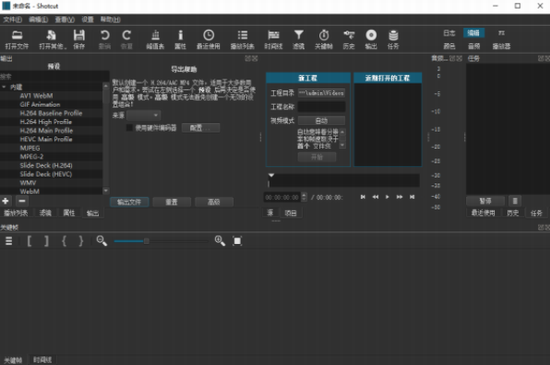
Task: Click the keyframes zoom in magnifier
Action: pos(220,241)
